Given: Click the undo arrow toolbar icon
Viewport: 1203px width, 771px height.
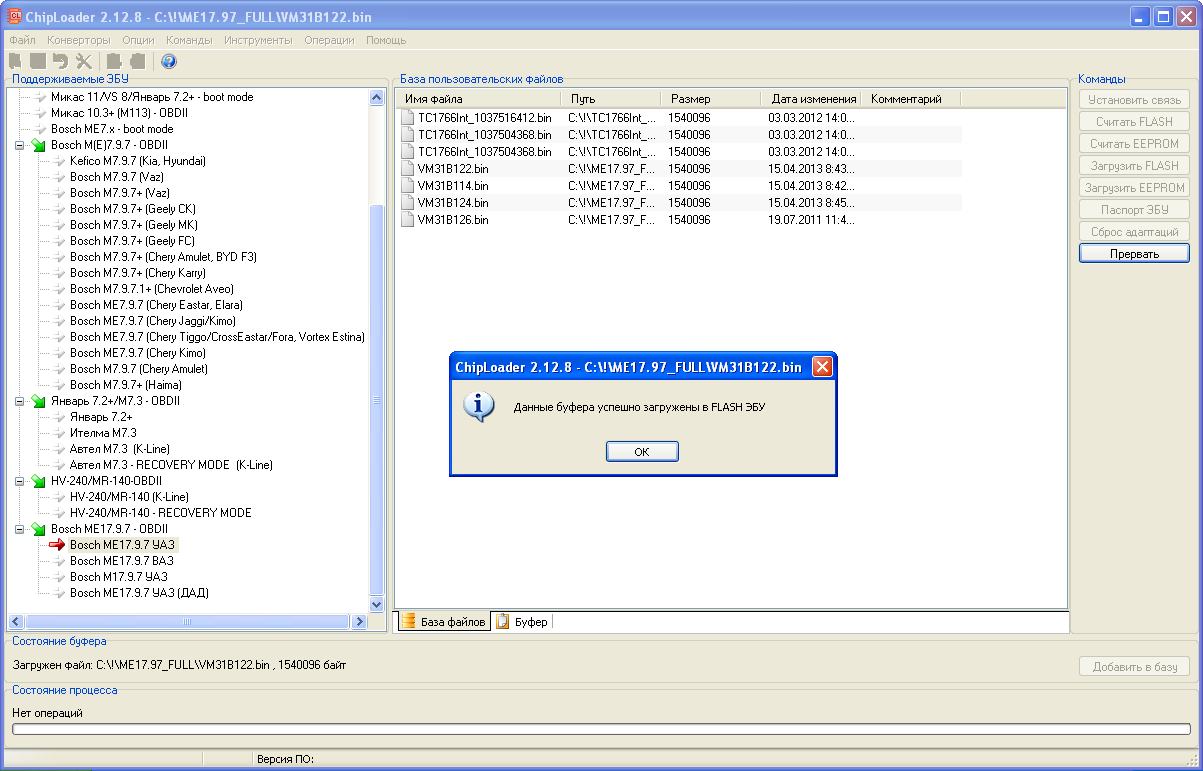Looking at the screenshot, I should coord(60,61).
